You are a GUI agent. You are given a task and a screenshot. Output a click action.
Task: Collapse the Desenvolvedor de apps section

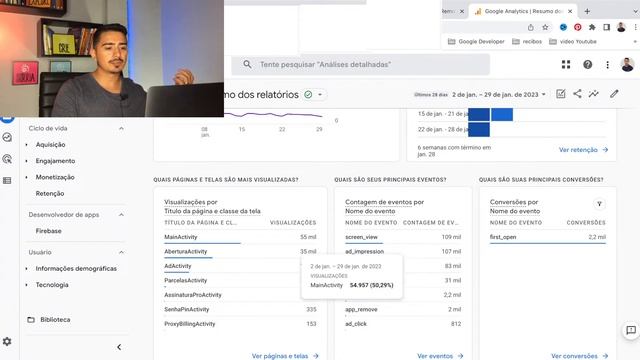pyautogui.click(x=121, y=215)
